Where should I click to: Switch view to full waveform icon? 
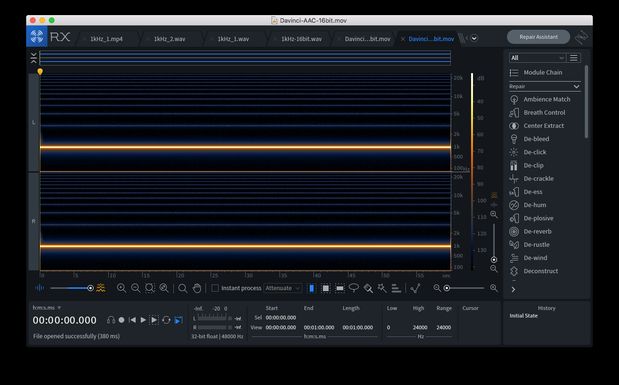click(39, 288)
